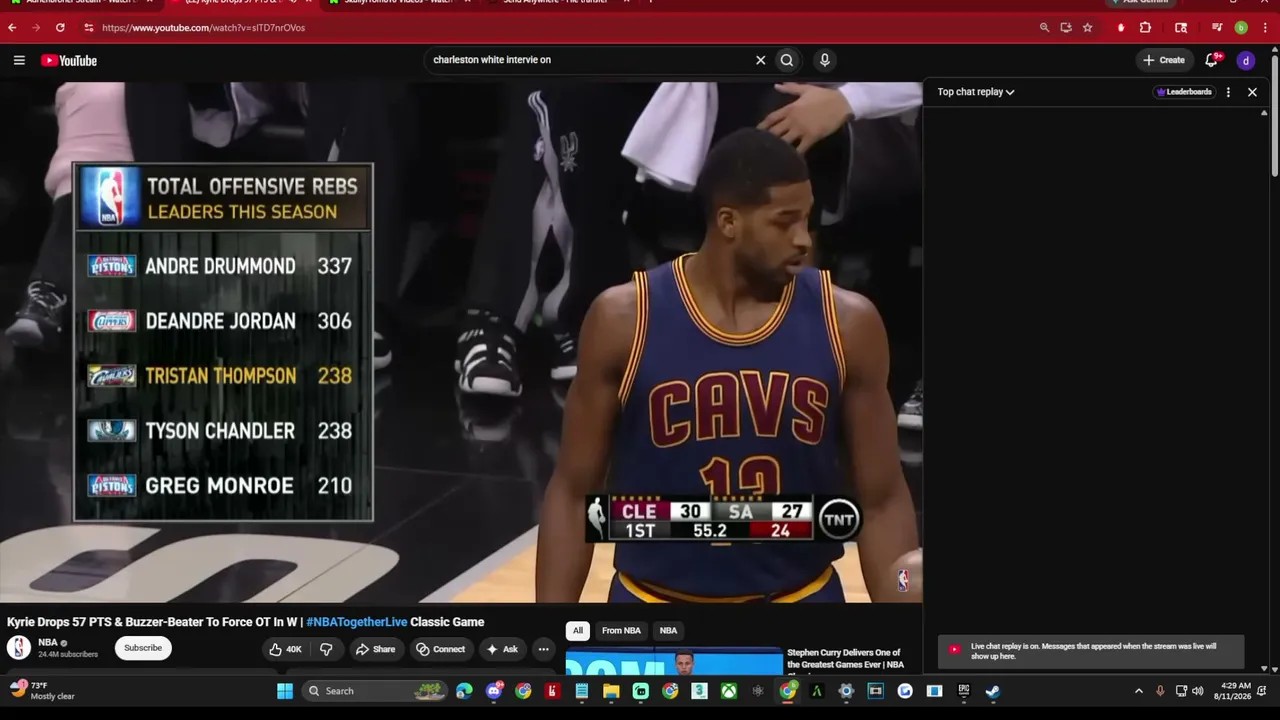Bookmark this page with the star

[x=1087, y=28]
